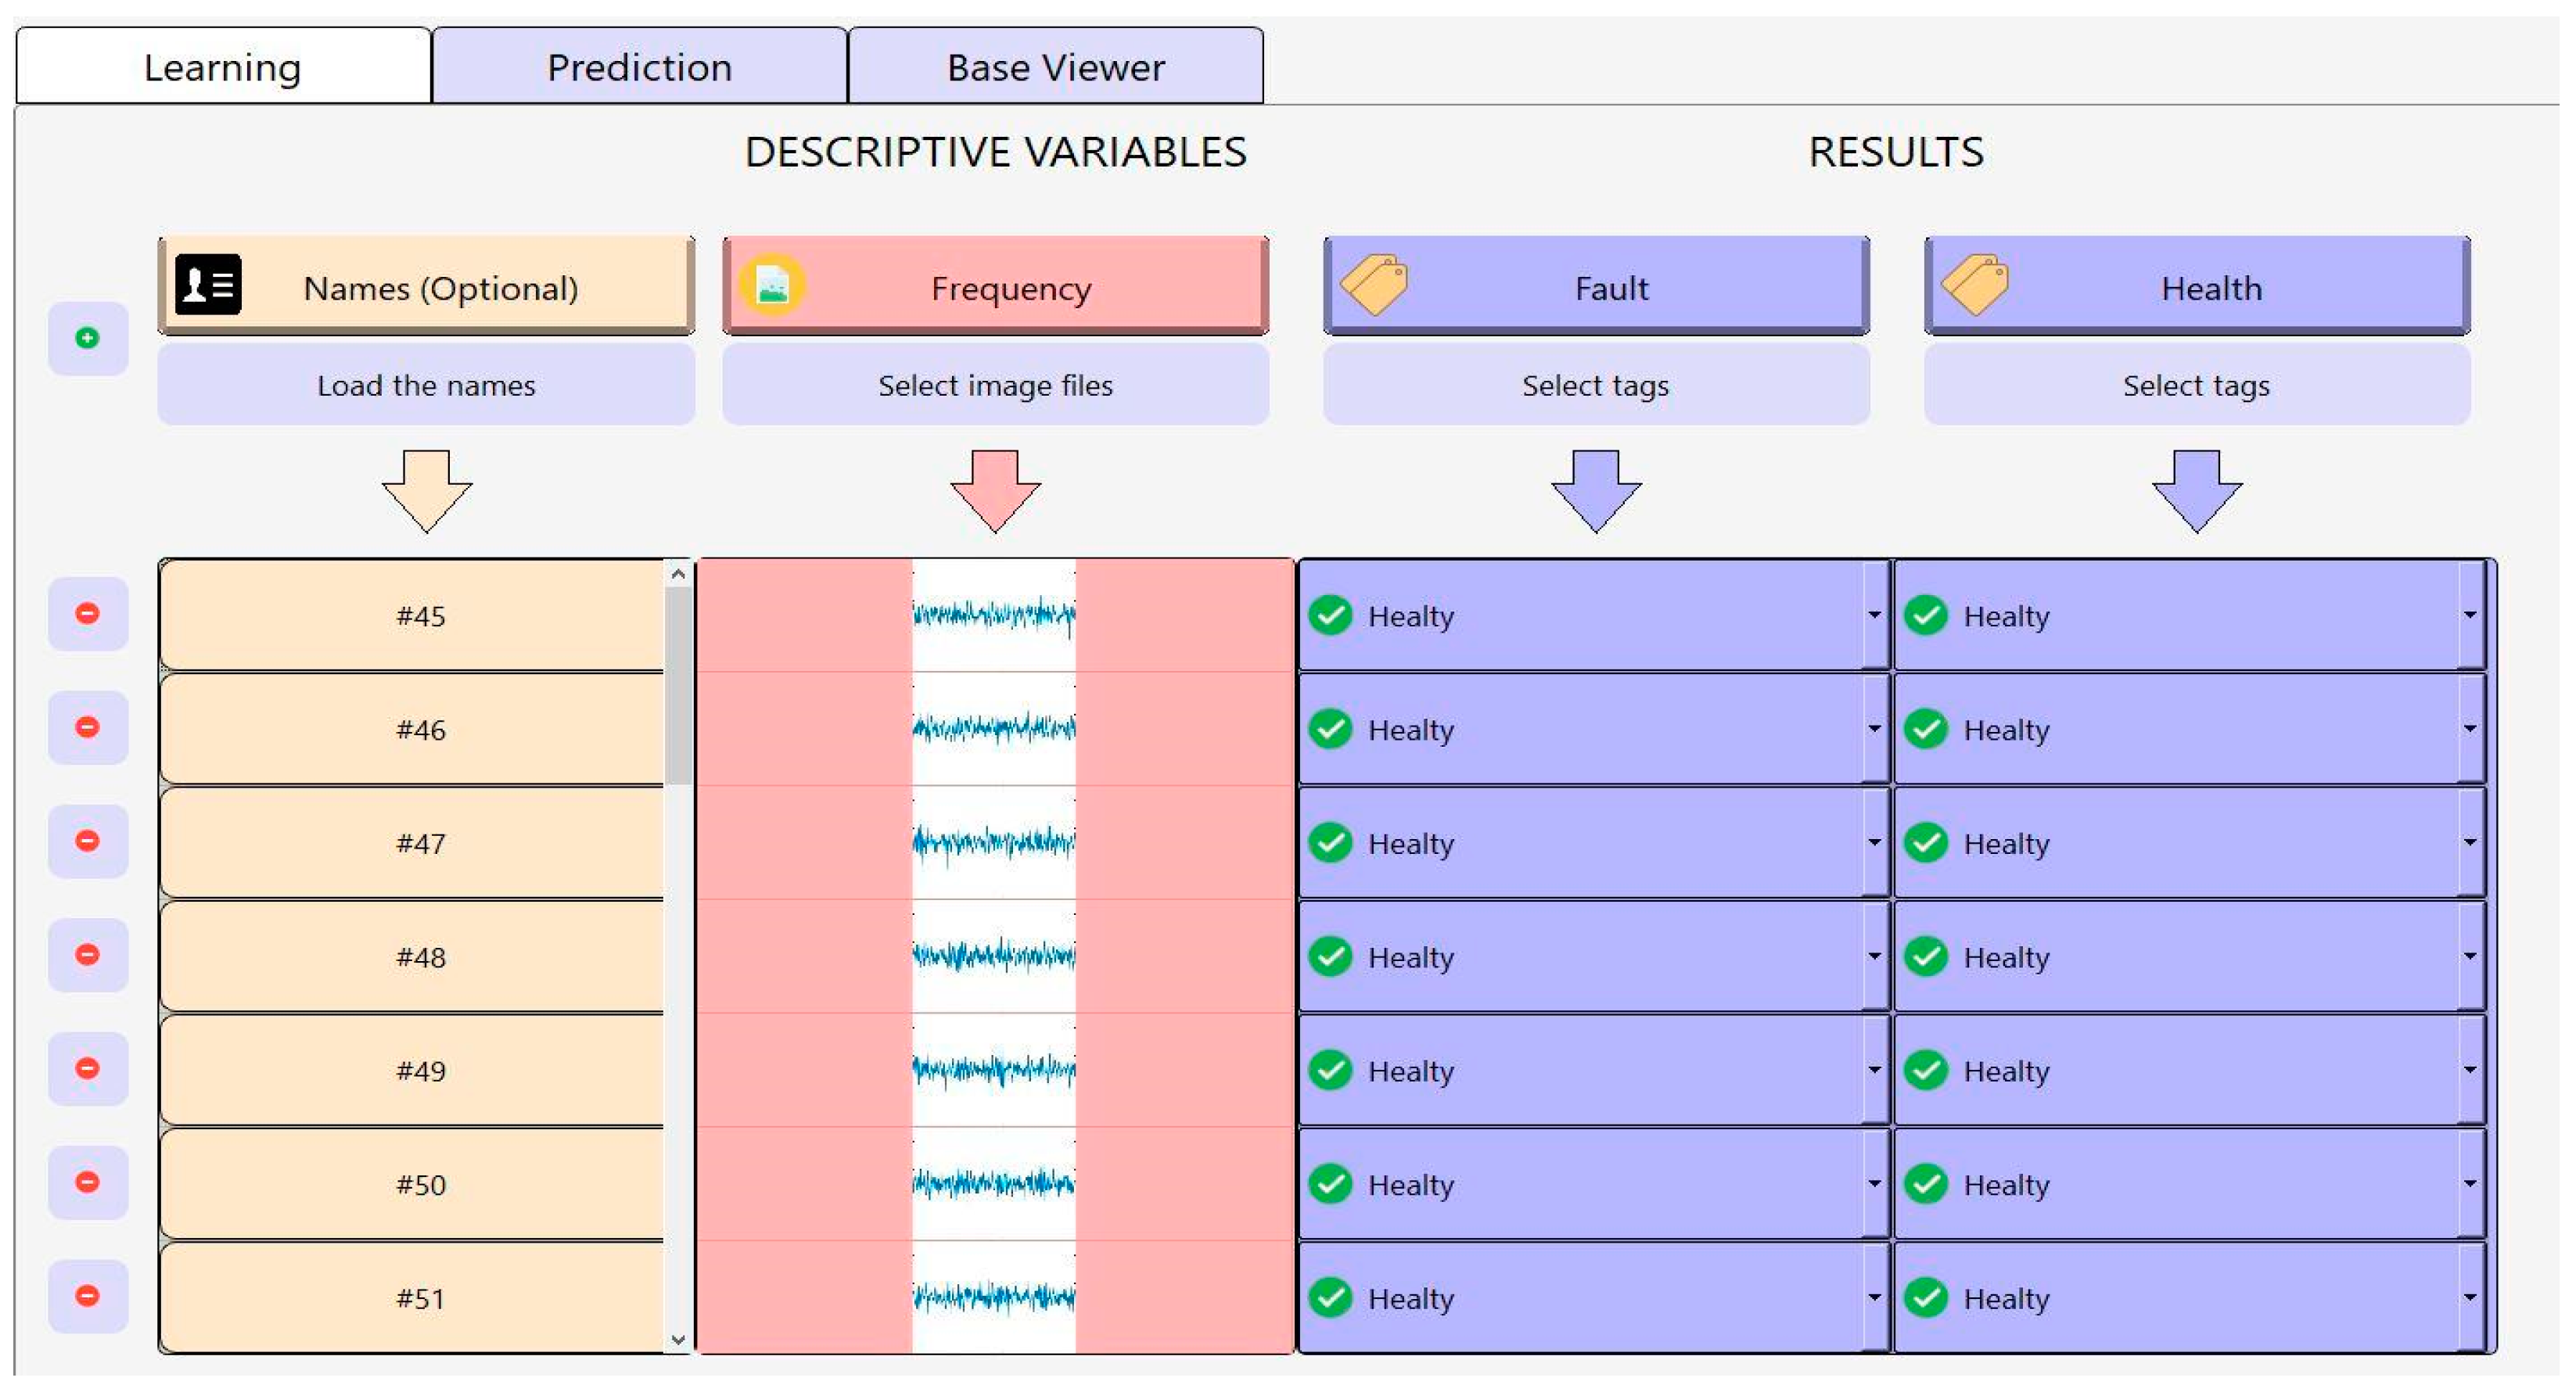Click green checkmark in Fault column row #50
The image size is (2576, 1392).
pyautogui.click(x=1331, y=1184)
